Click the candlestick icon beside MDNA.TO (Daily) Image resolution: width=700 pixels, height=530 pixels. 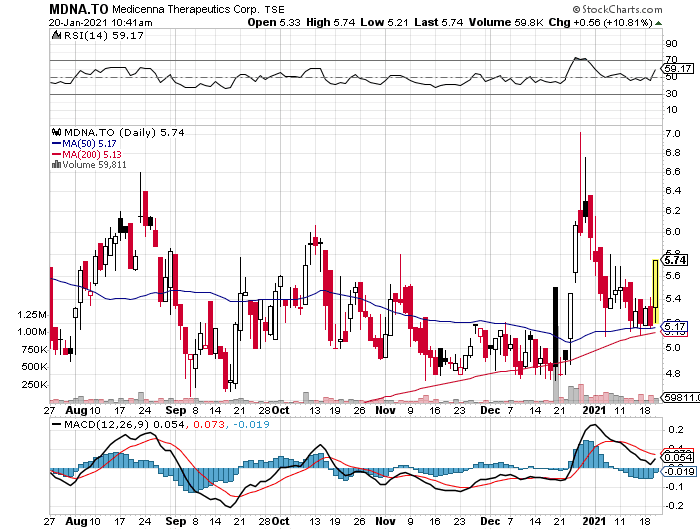pos(57,133)
